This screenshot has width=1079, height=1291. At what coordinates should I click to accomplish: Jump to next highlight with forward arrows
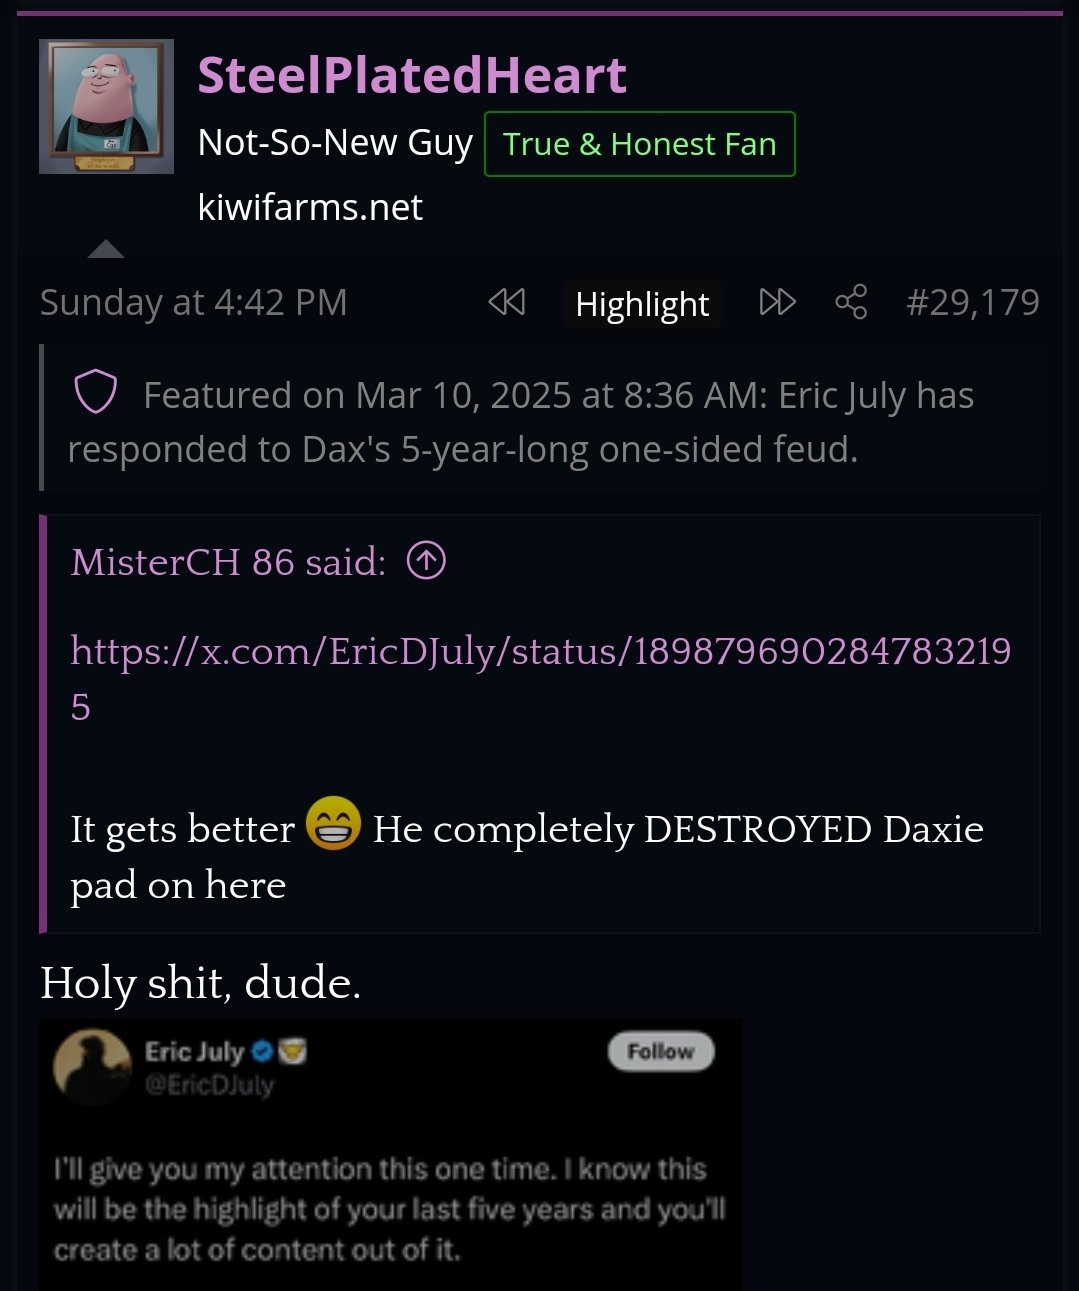tap(778, 302)
